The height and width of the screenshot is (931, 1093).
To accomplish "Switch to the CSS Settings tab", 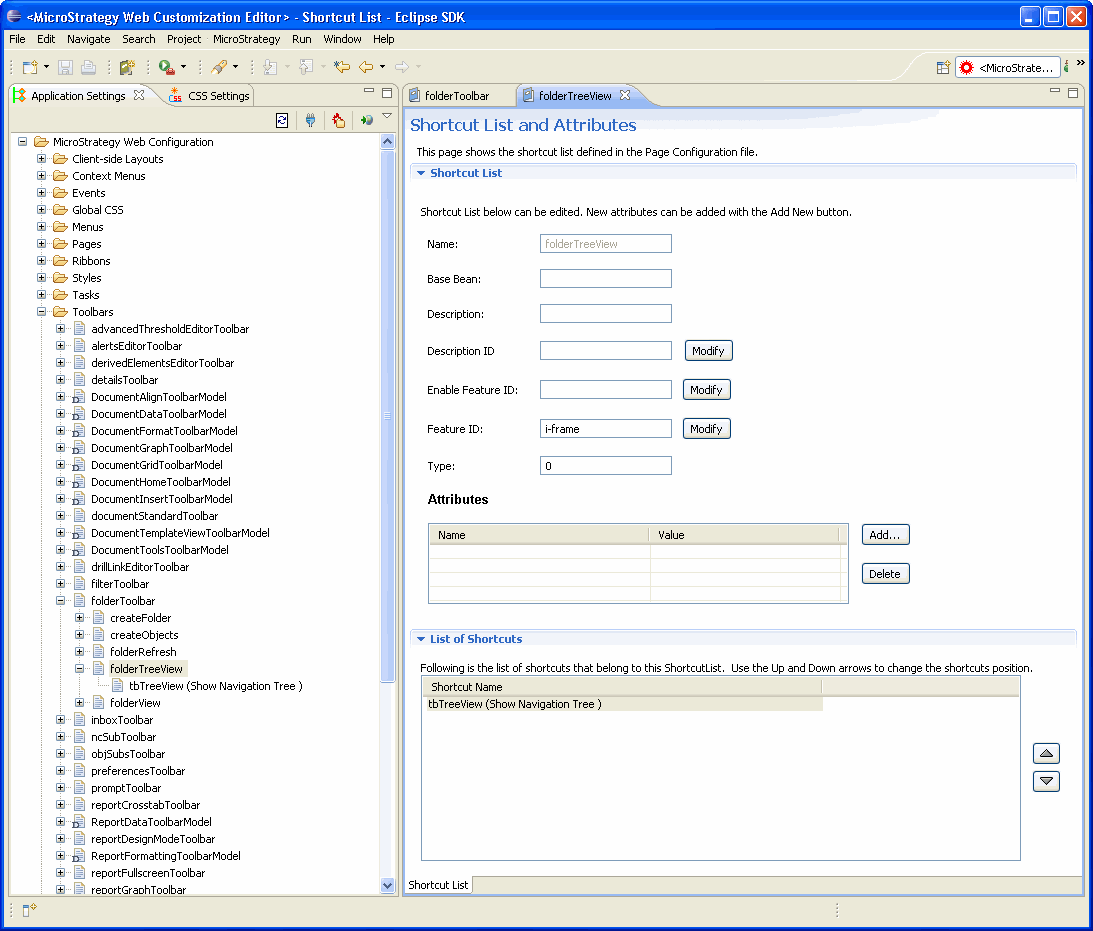I will tap(211, 95).
